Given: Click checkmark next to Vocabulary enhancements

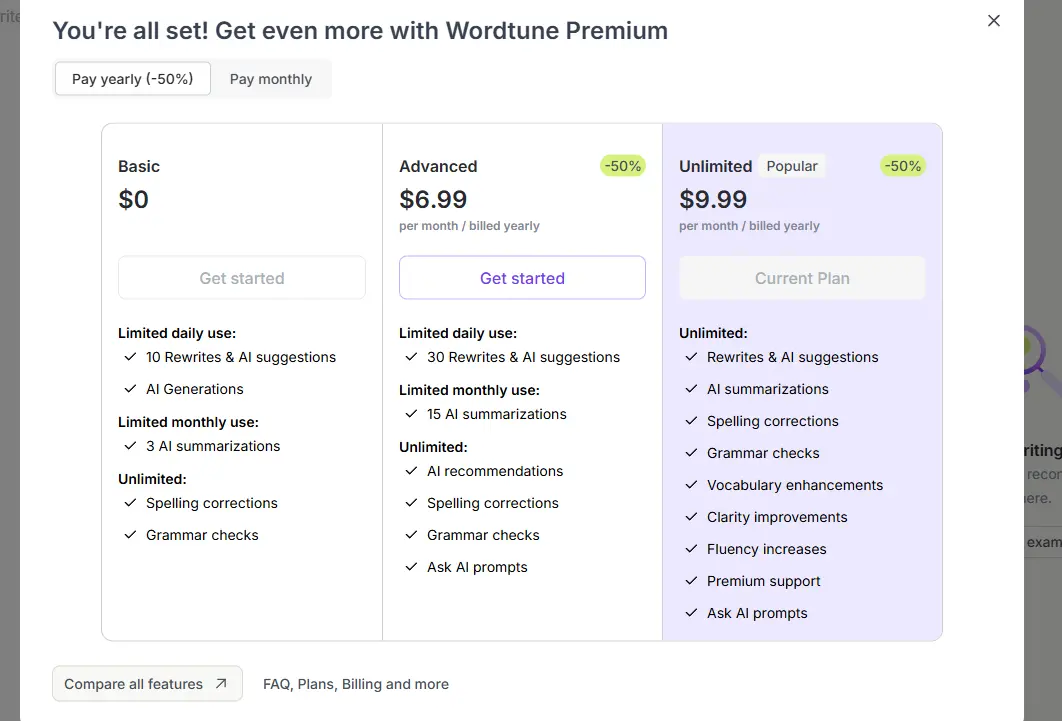Looking at the screenshot, I should tap(691, 485).
